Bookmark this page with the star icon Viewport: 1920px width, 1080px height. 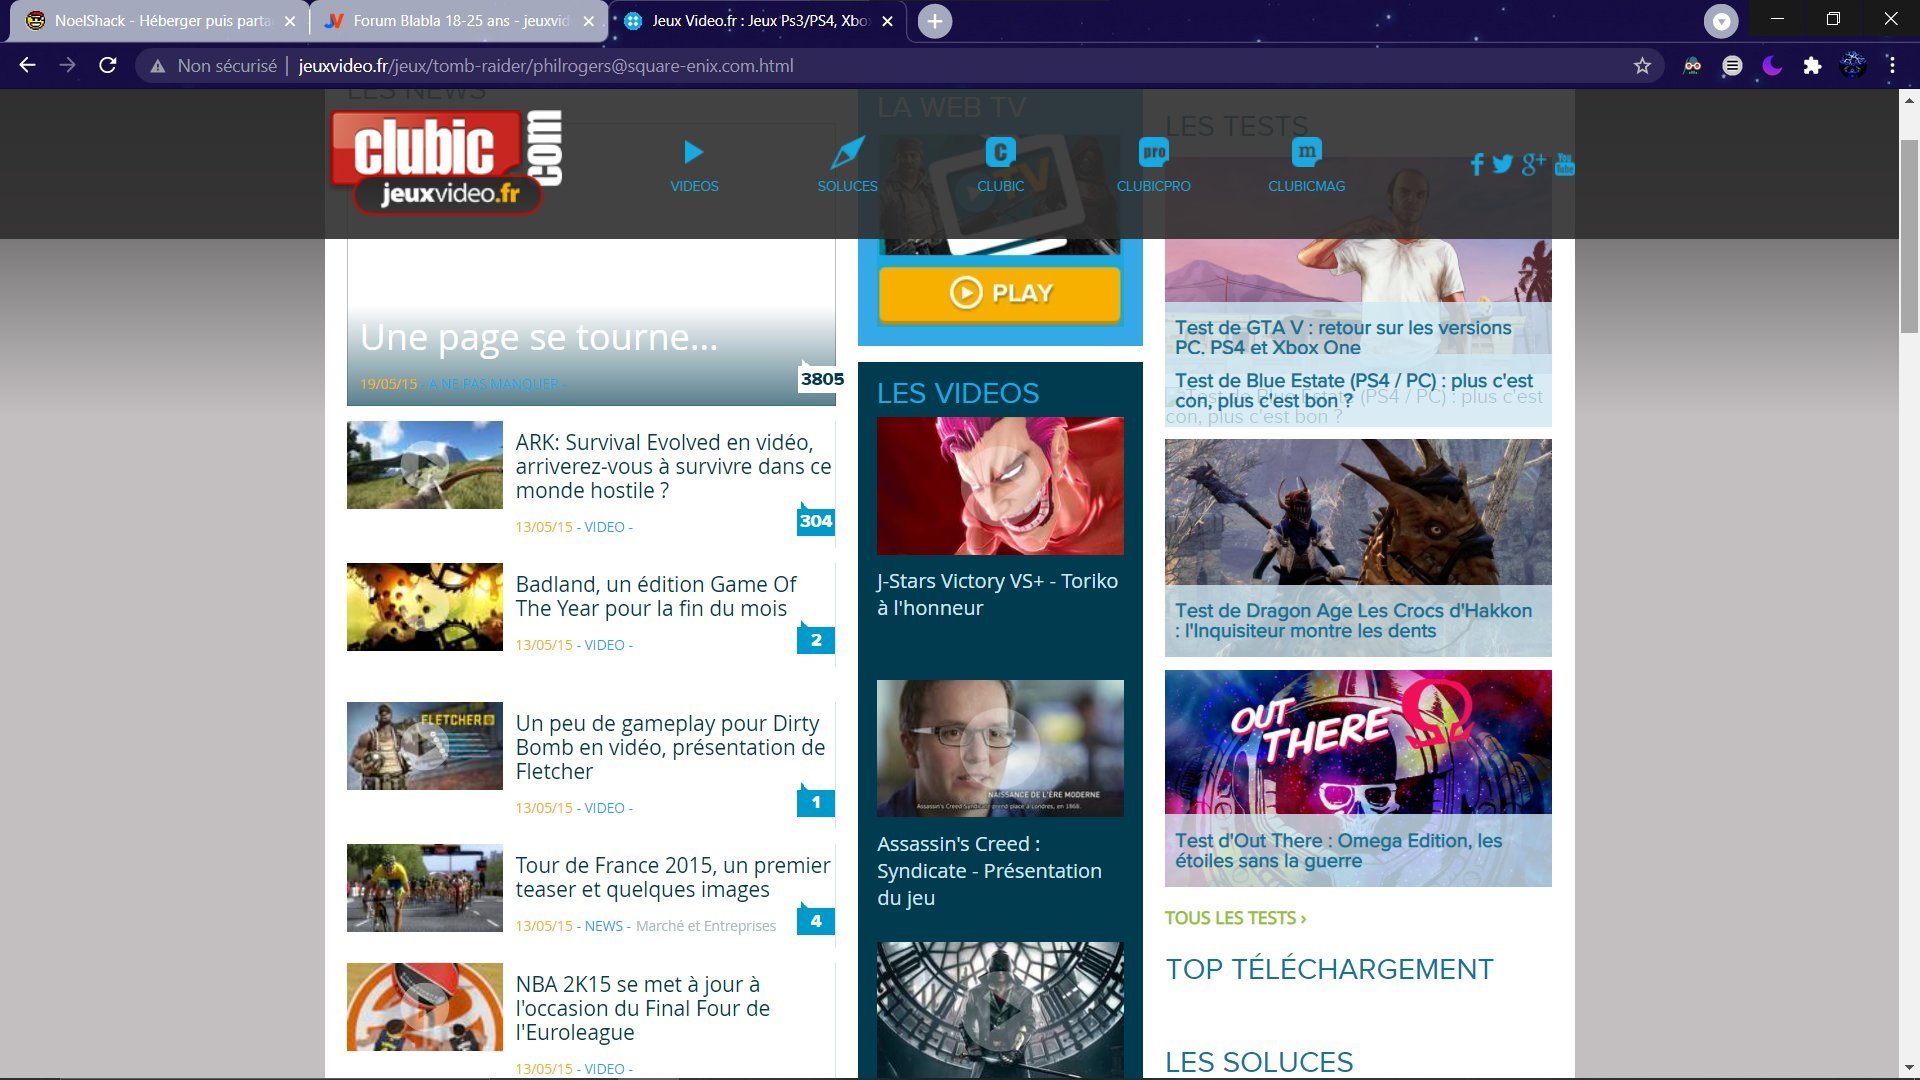coord(1642,66)
